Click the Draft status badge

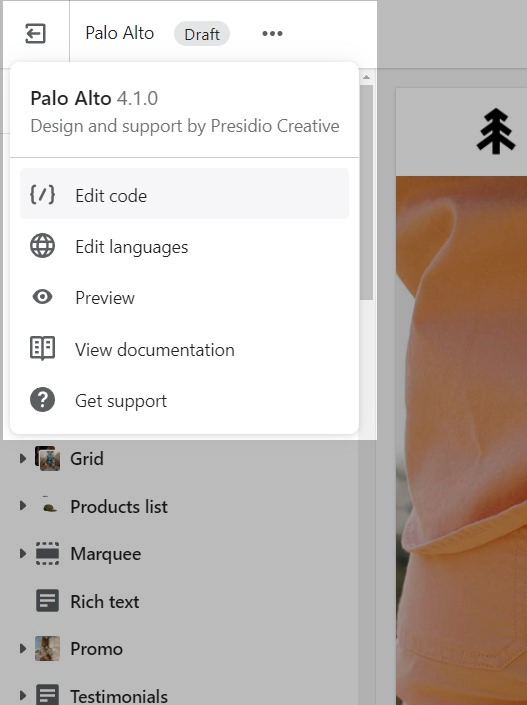pos(202,34)
